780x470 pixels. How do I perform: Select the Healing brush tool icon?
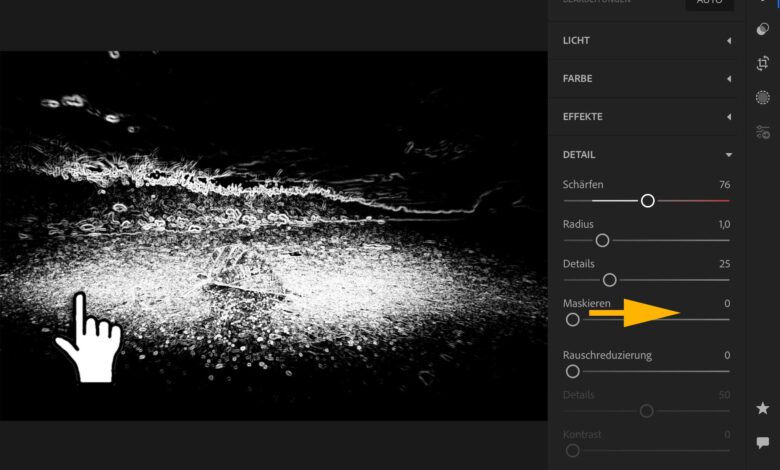click(x=763, y=29)
